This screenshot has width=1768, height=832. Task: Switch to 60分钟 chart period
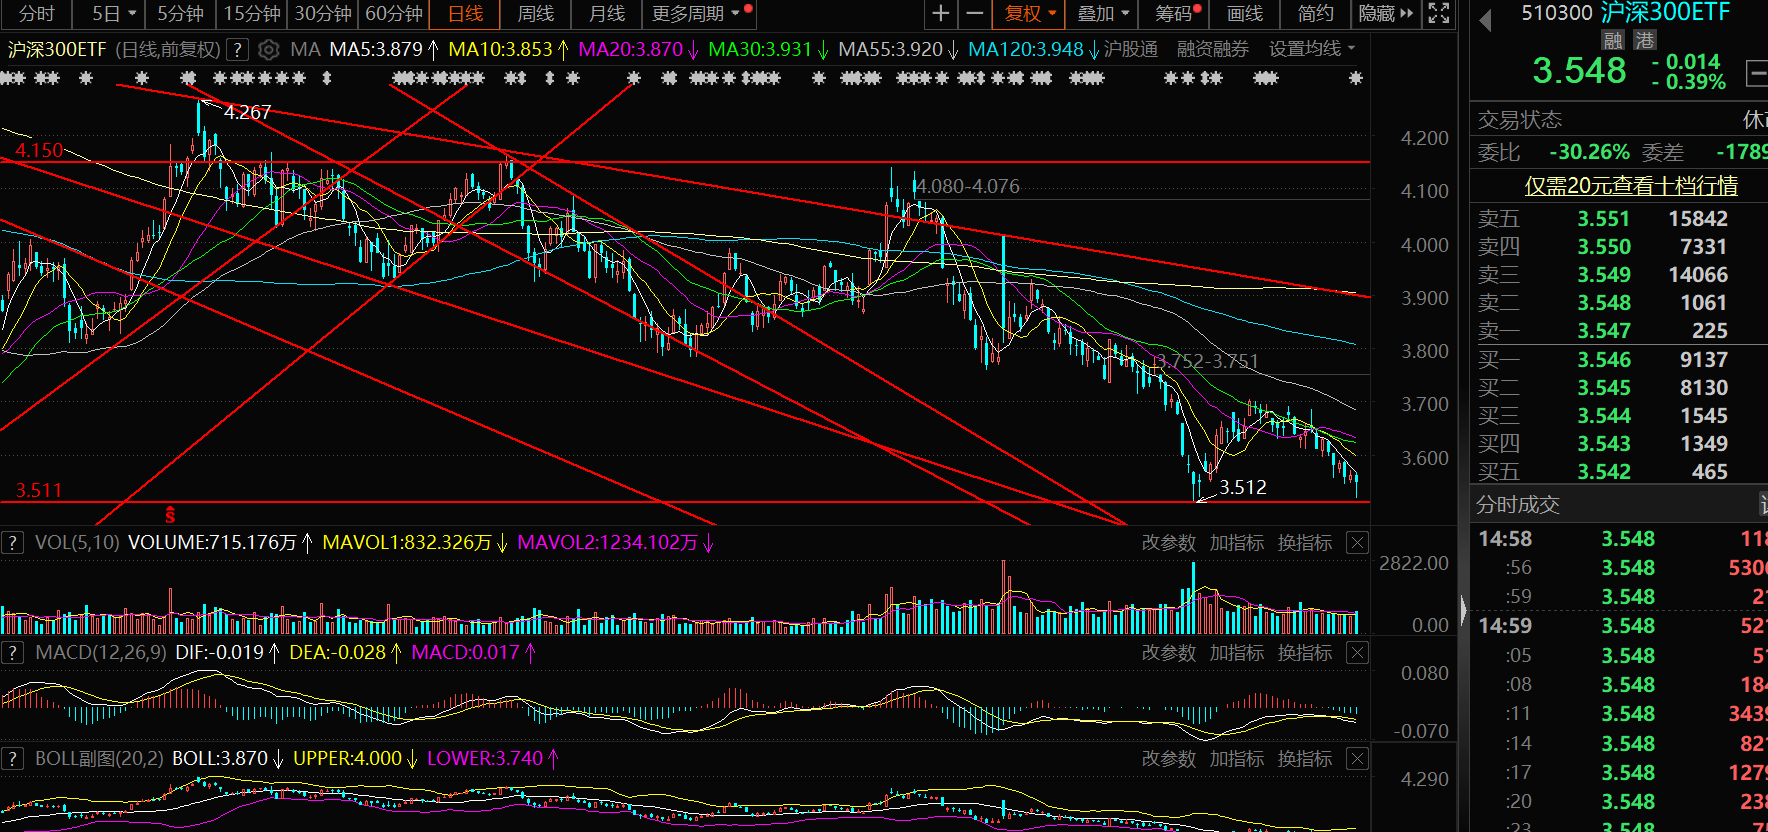pyautogui.click(x=394, y=14)
